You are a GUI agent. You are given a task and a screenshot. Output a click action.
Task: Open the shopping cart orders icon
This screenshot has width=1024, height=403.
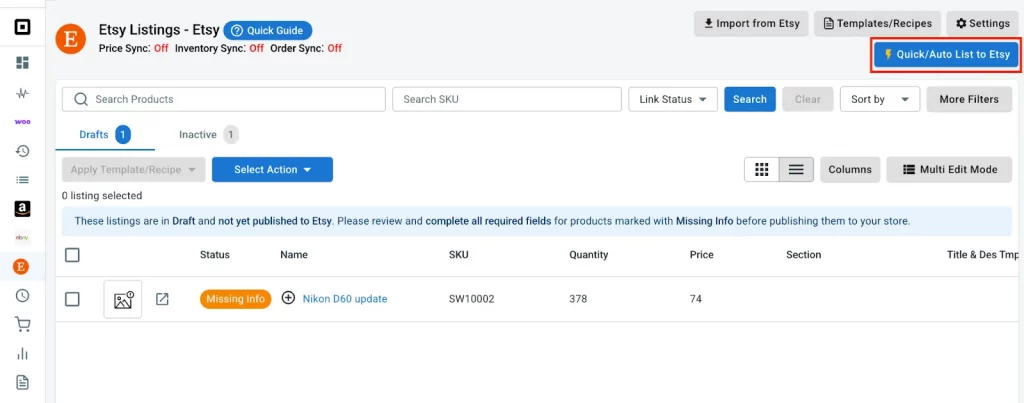tap(21, 324)
